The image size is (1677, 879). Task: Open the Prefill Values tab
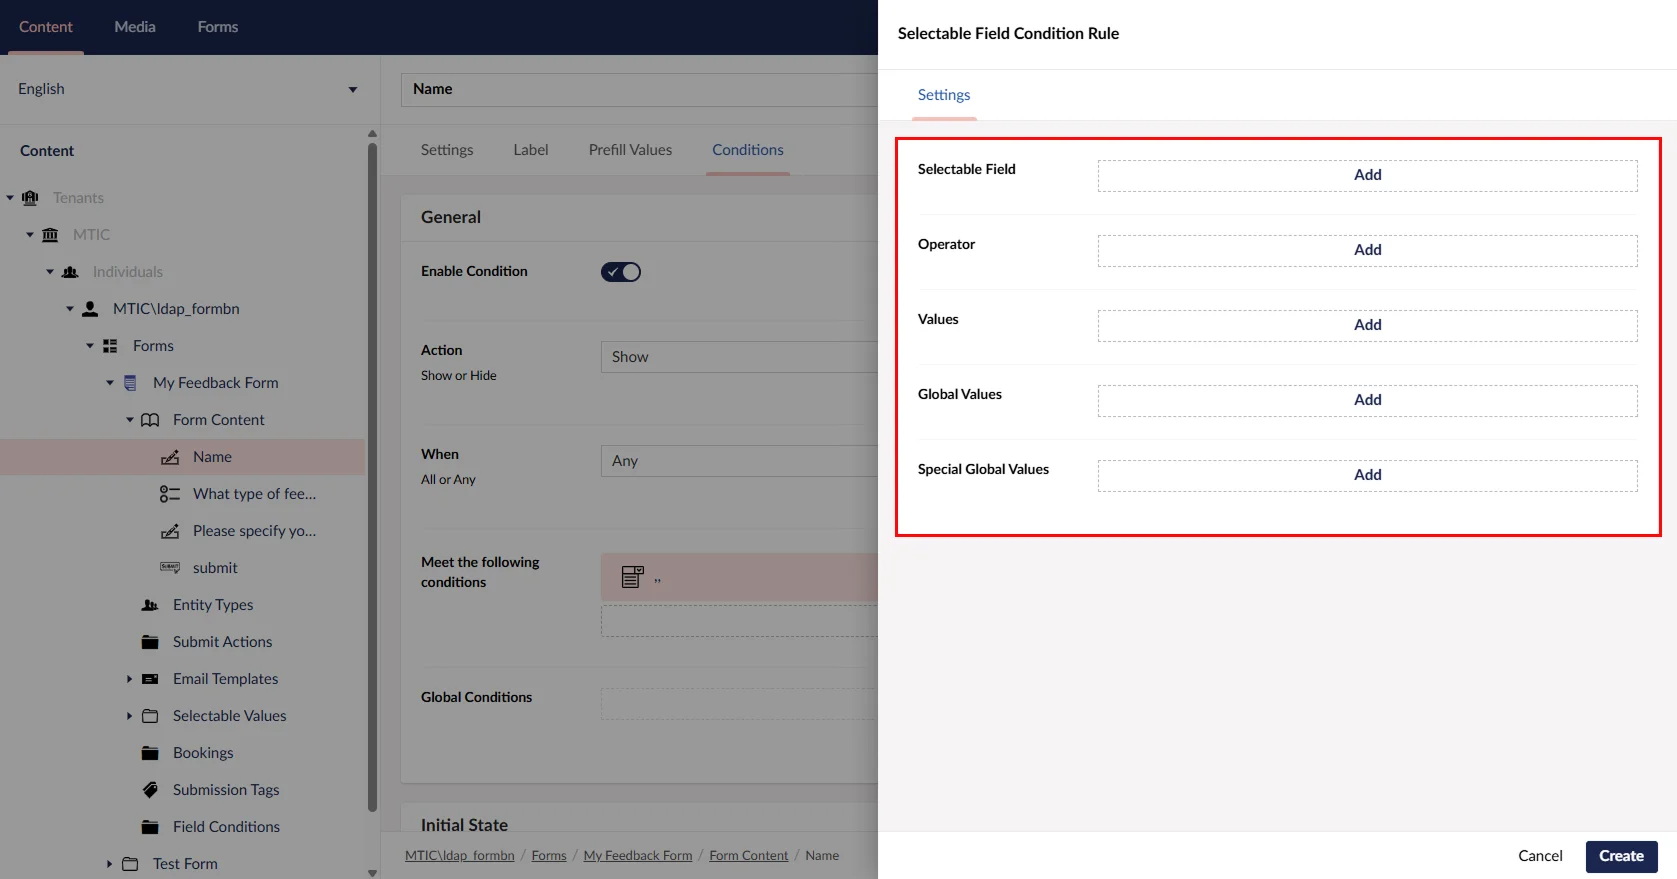pyautogui.click(x=630, y=150)
